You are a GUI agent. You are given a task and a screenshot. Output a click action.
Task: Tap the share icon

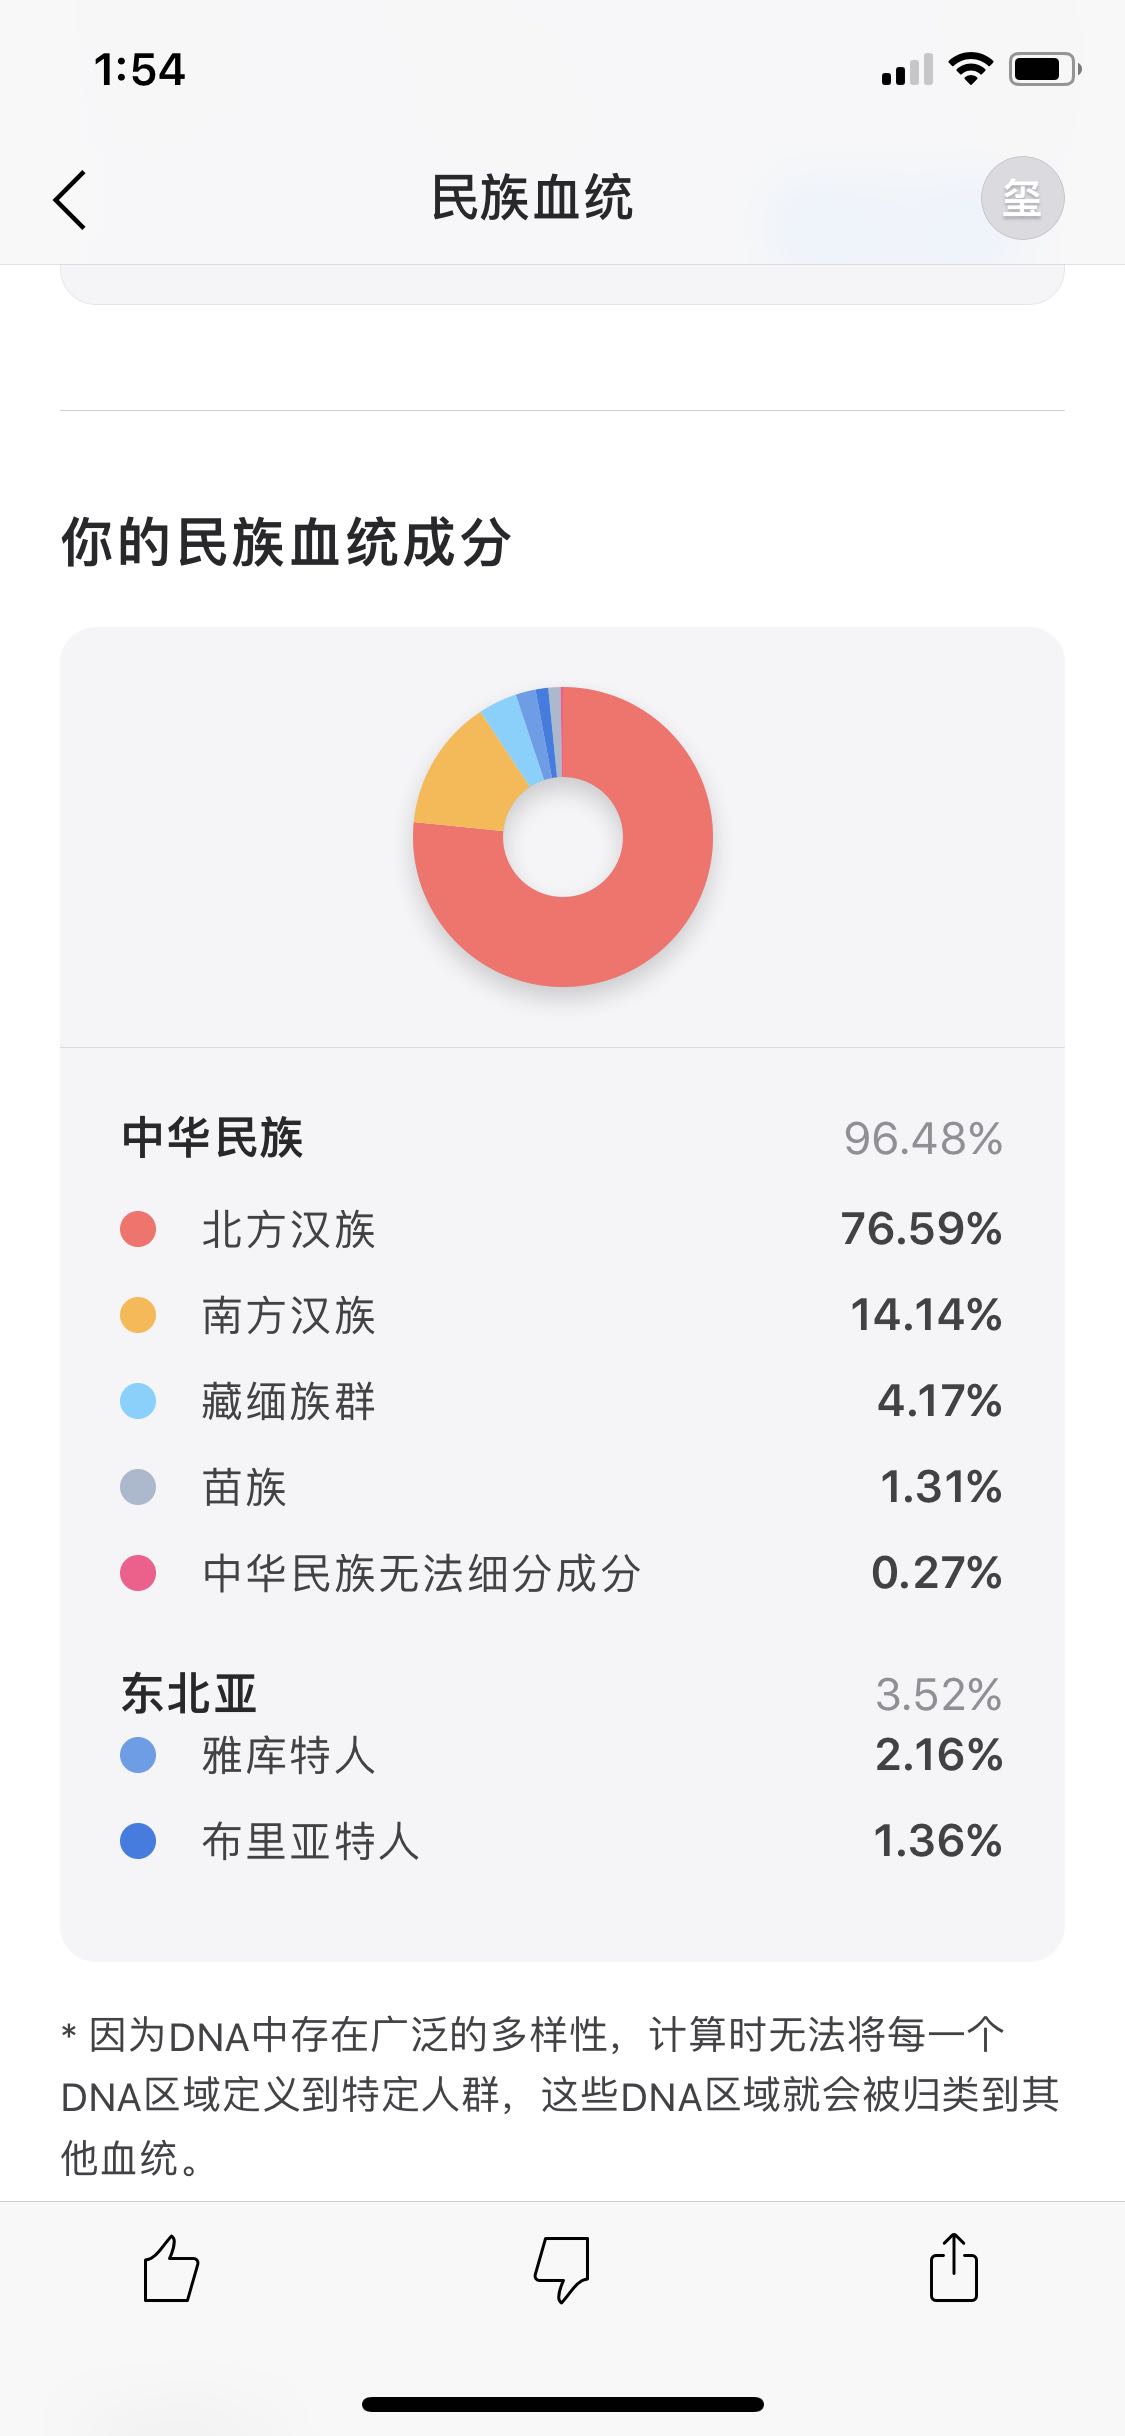tap(953, 2267)
